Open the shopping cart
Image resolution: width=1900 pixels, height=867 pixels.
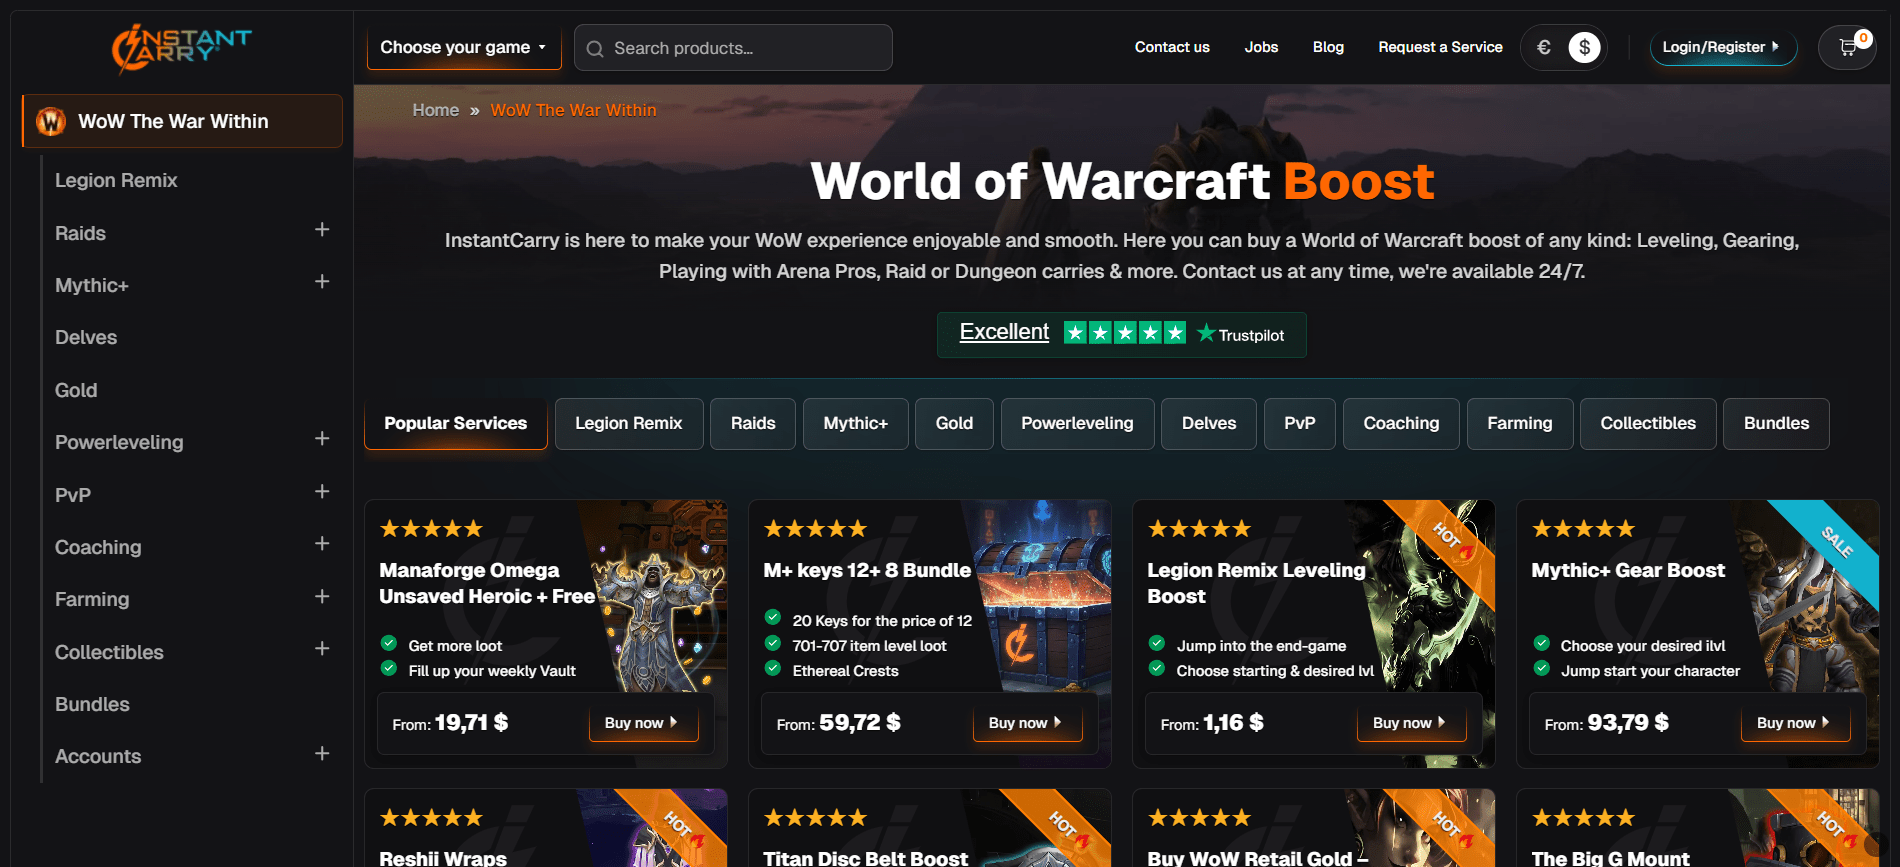click(1847, 47)
